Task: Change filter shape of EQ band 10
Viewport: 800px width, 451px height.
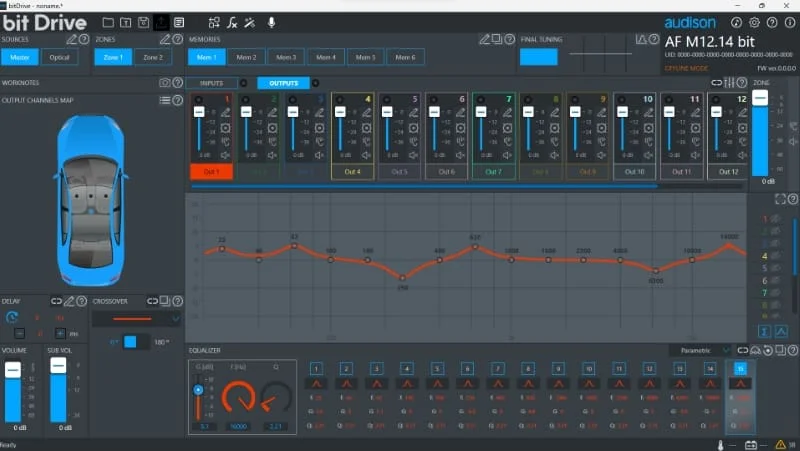Action: (589, 384)
